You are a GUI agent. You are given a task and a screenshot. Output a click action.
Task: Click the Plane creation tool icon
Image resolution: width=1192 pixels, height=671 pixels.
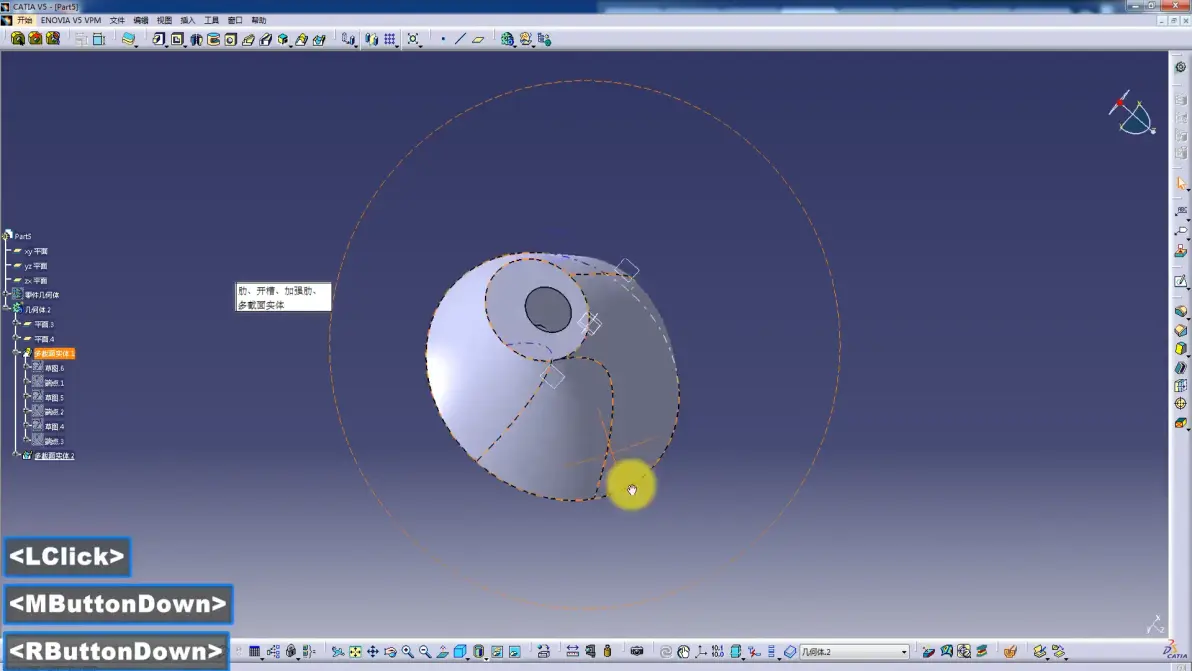(478, 39)
